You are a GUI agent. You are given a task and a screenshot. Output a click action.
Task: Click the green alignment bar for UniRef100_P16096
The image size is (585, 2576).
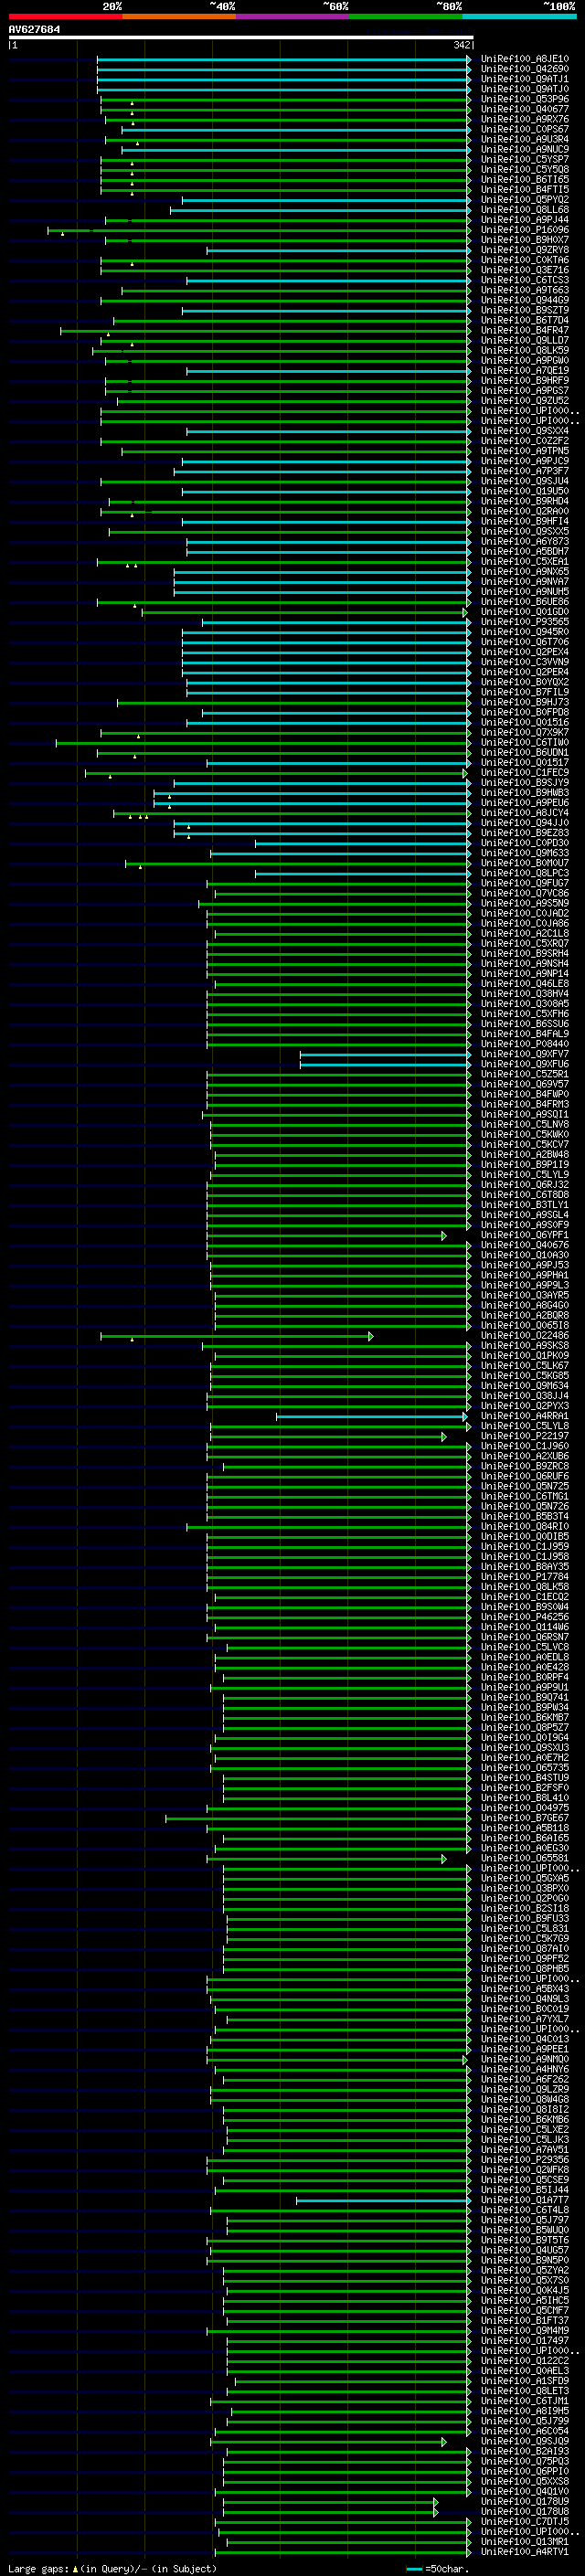259,230
